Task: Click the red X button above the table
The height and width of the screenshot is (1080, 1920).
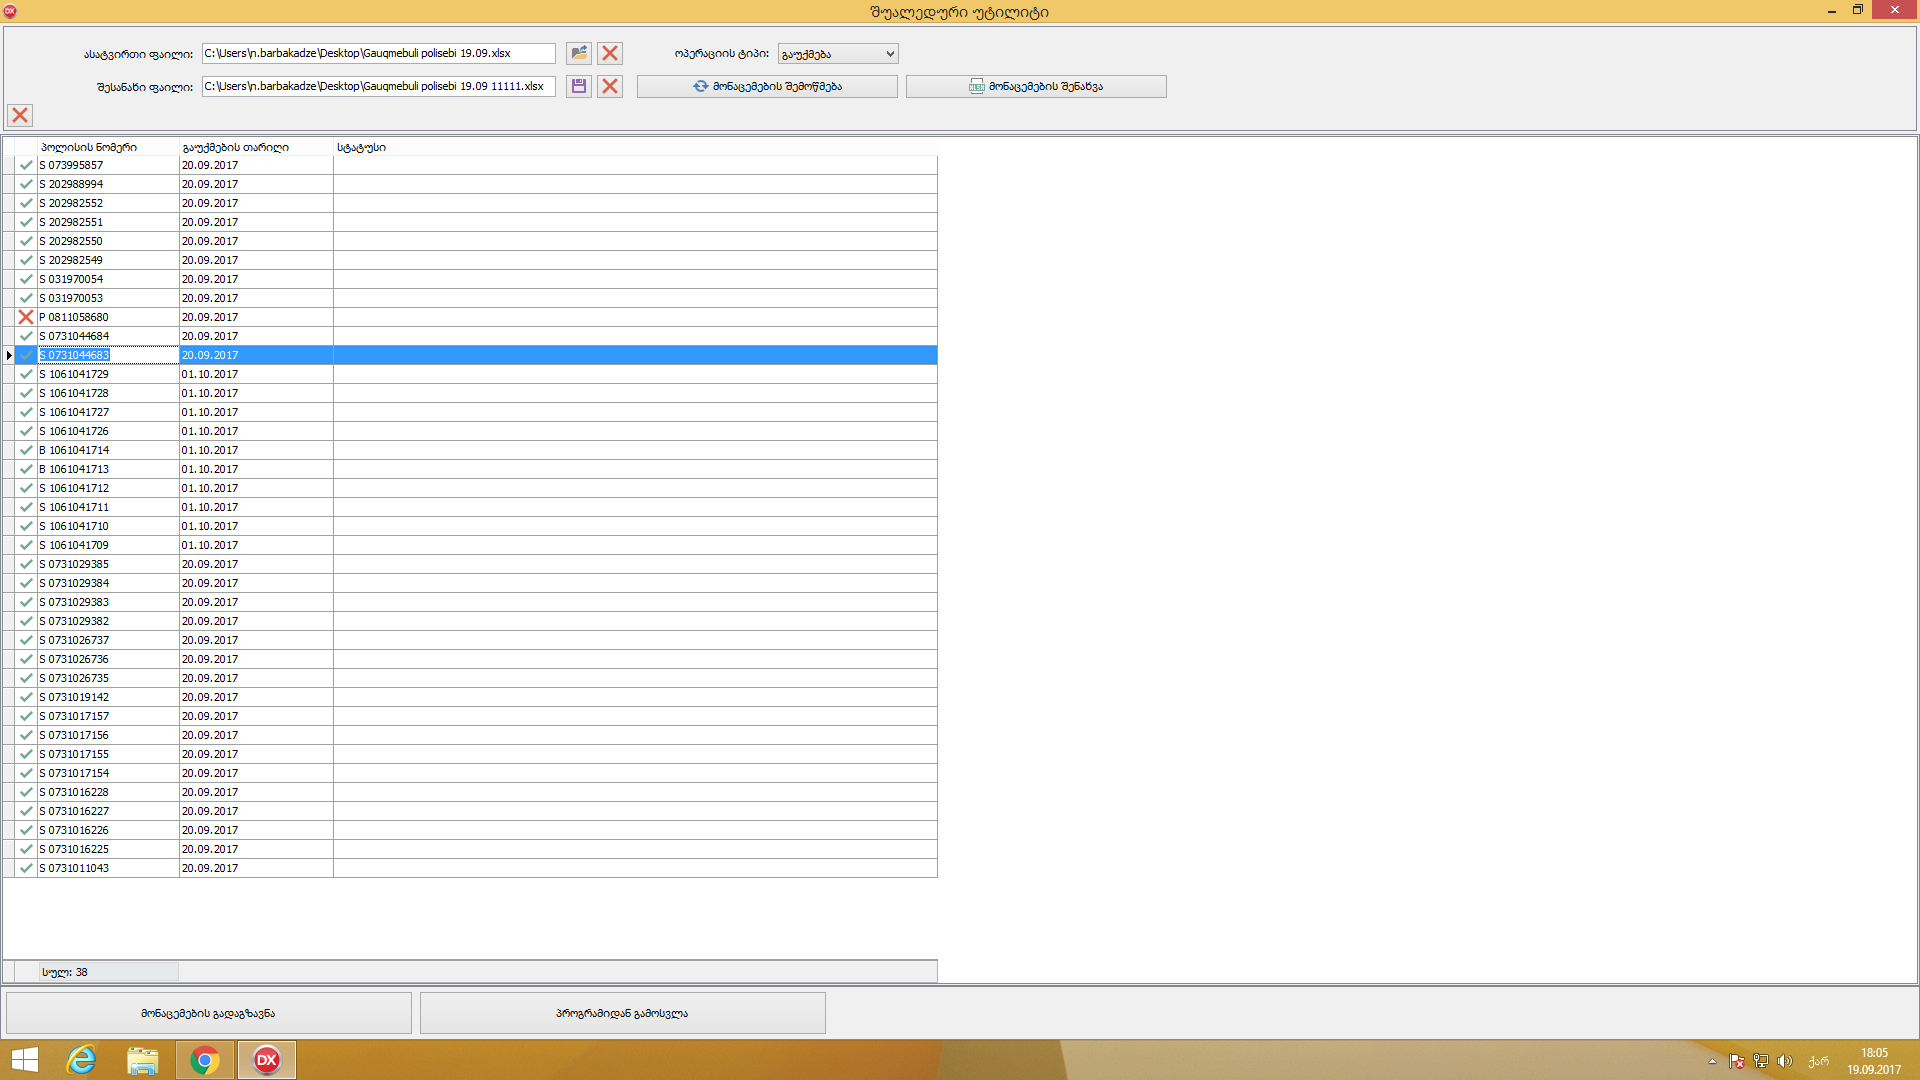Action: tap(20, 115)
